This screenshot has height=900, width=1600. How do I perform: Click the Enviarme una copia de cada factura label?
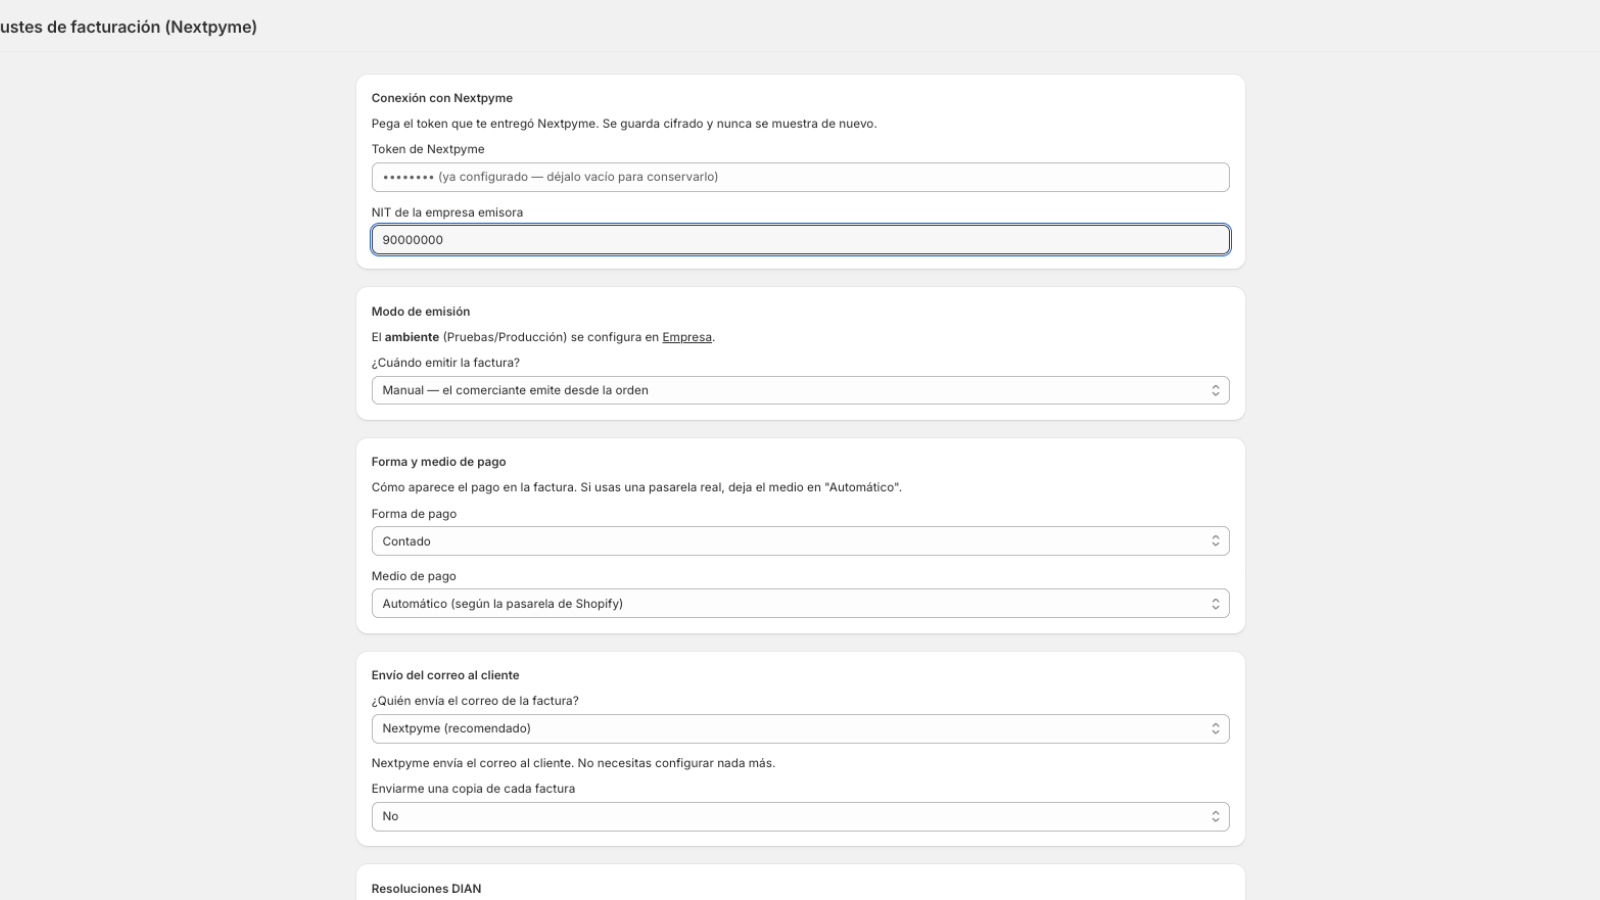[473, 789]
